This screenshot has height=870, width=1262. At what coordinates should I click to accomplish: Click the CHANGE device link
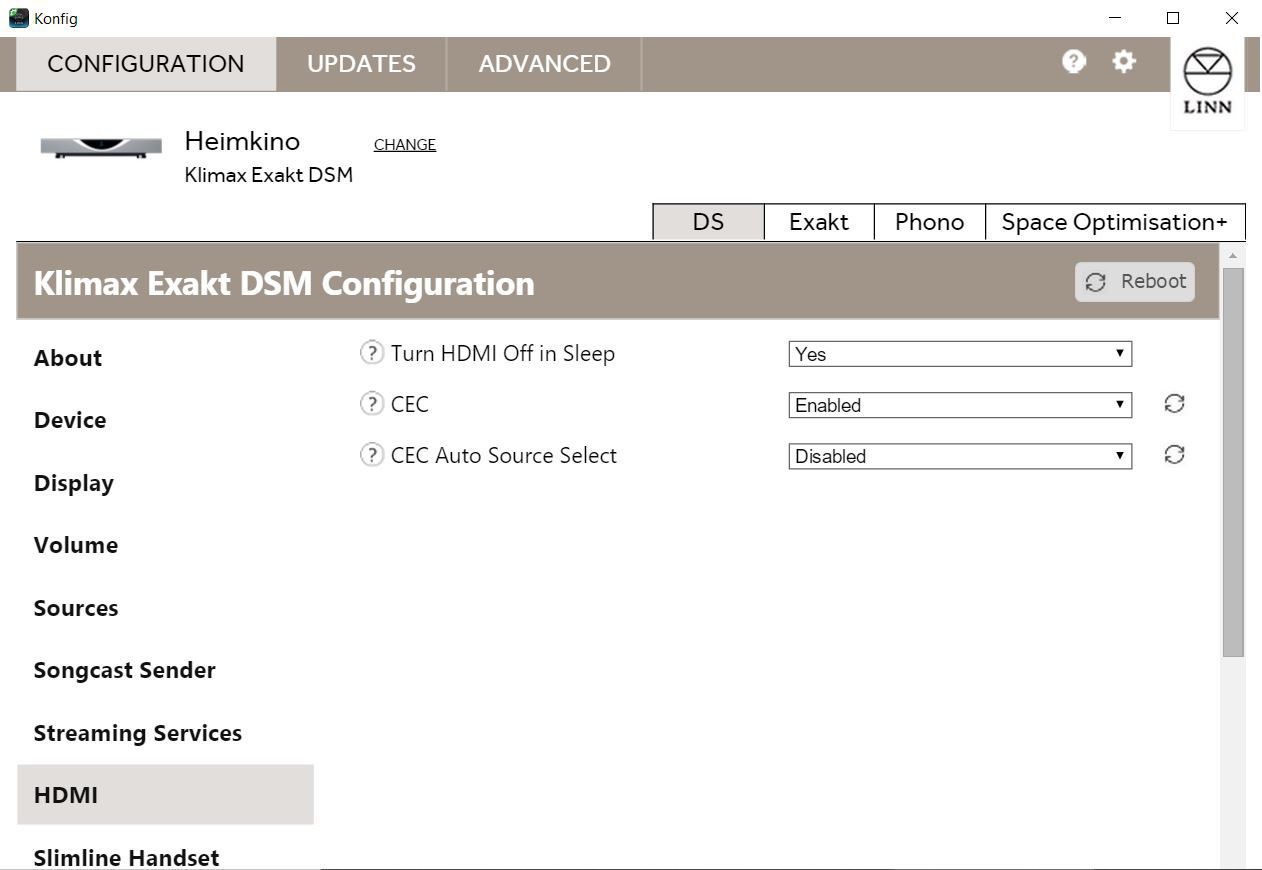[x=405, y=144]
